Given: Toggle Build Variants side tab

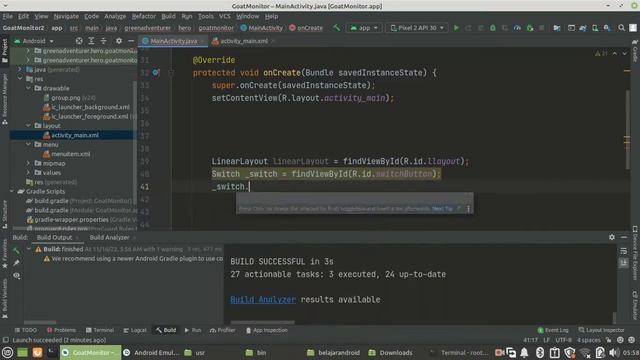Looking at the screenshot, I should 4,298.
